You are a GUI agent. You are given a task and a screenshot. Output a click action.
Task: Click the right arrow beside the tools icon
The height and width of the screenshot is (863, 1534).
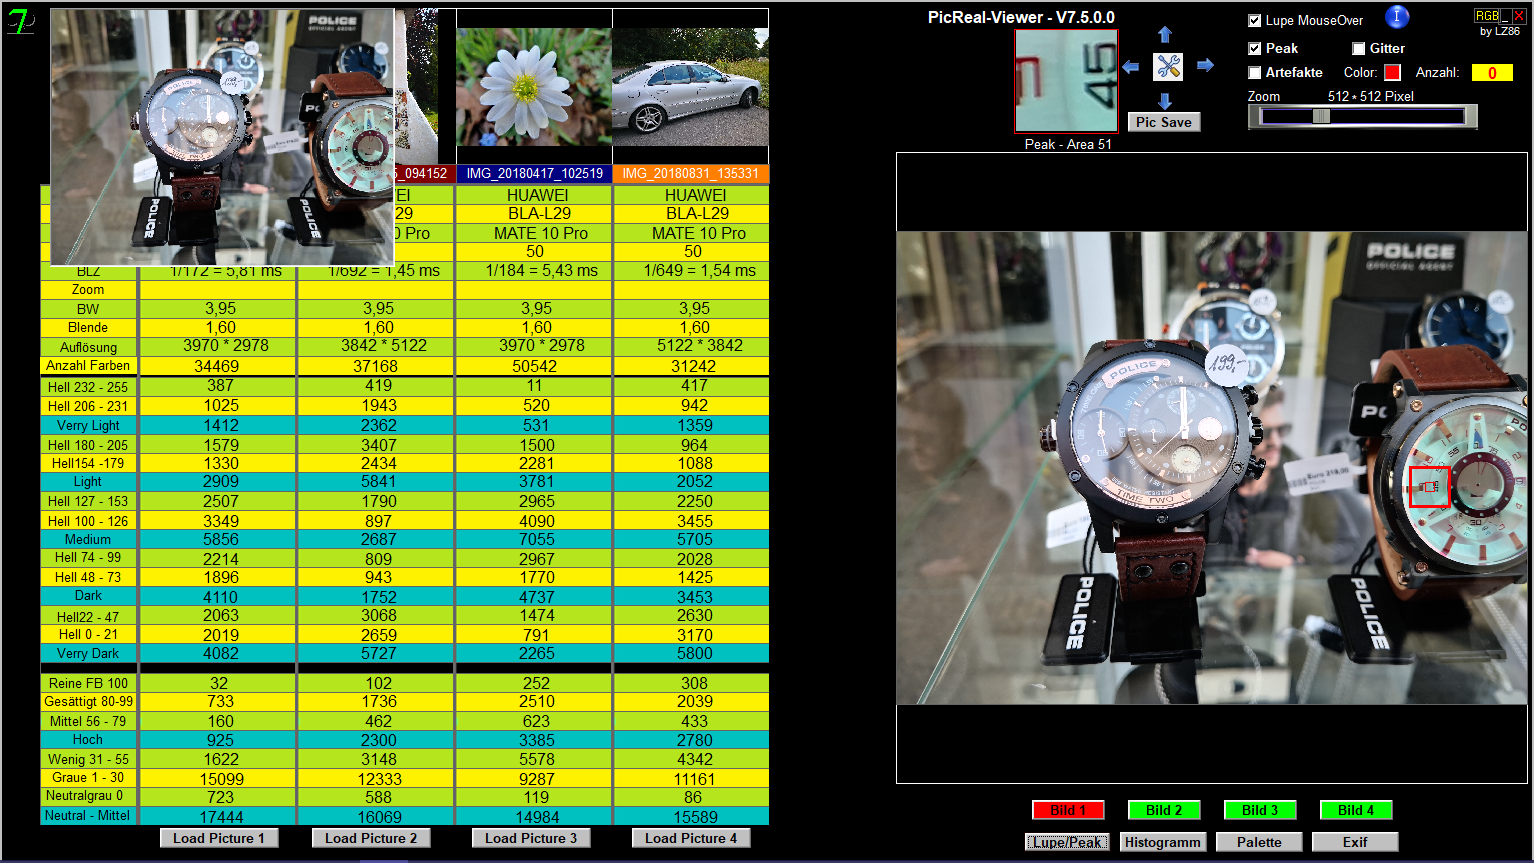click(x=1205, y=66)
